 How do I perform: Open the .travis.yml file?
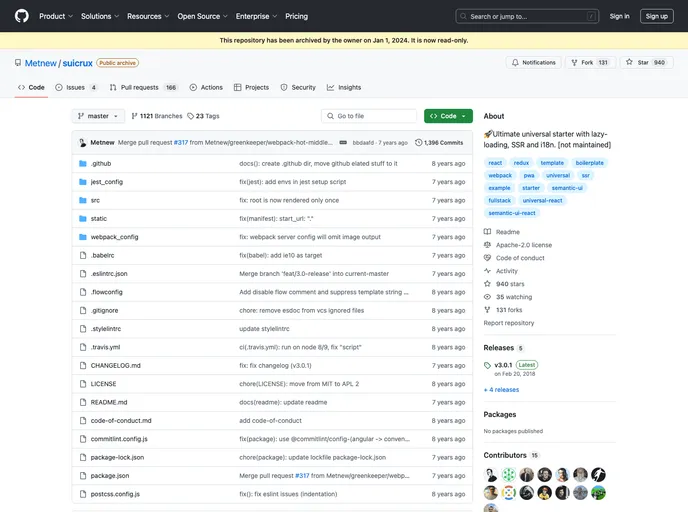point(105,347)
